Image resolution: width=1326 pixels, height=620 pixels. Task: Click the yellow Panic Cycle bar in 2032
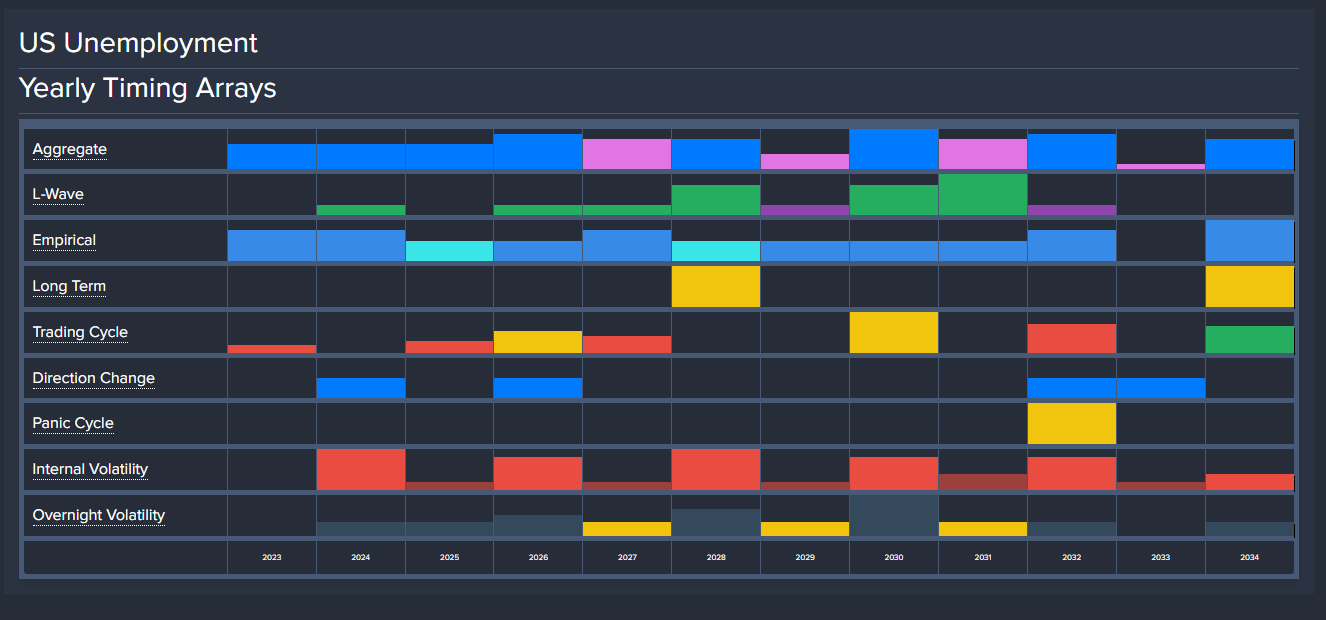1071,424
